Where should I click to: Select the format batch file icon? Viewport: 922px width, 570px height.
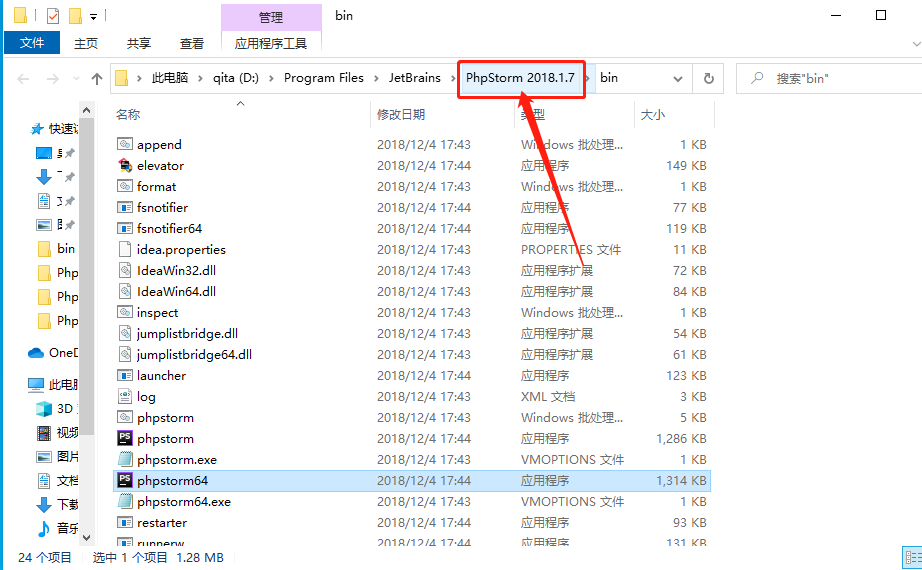125,186
